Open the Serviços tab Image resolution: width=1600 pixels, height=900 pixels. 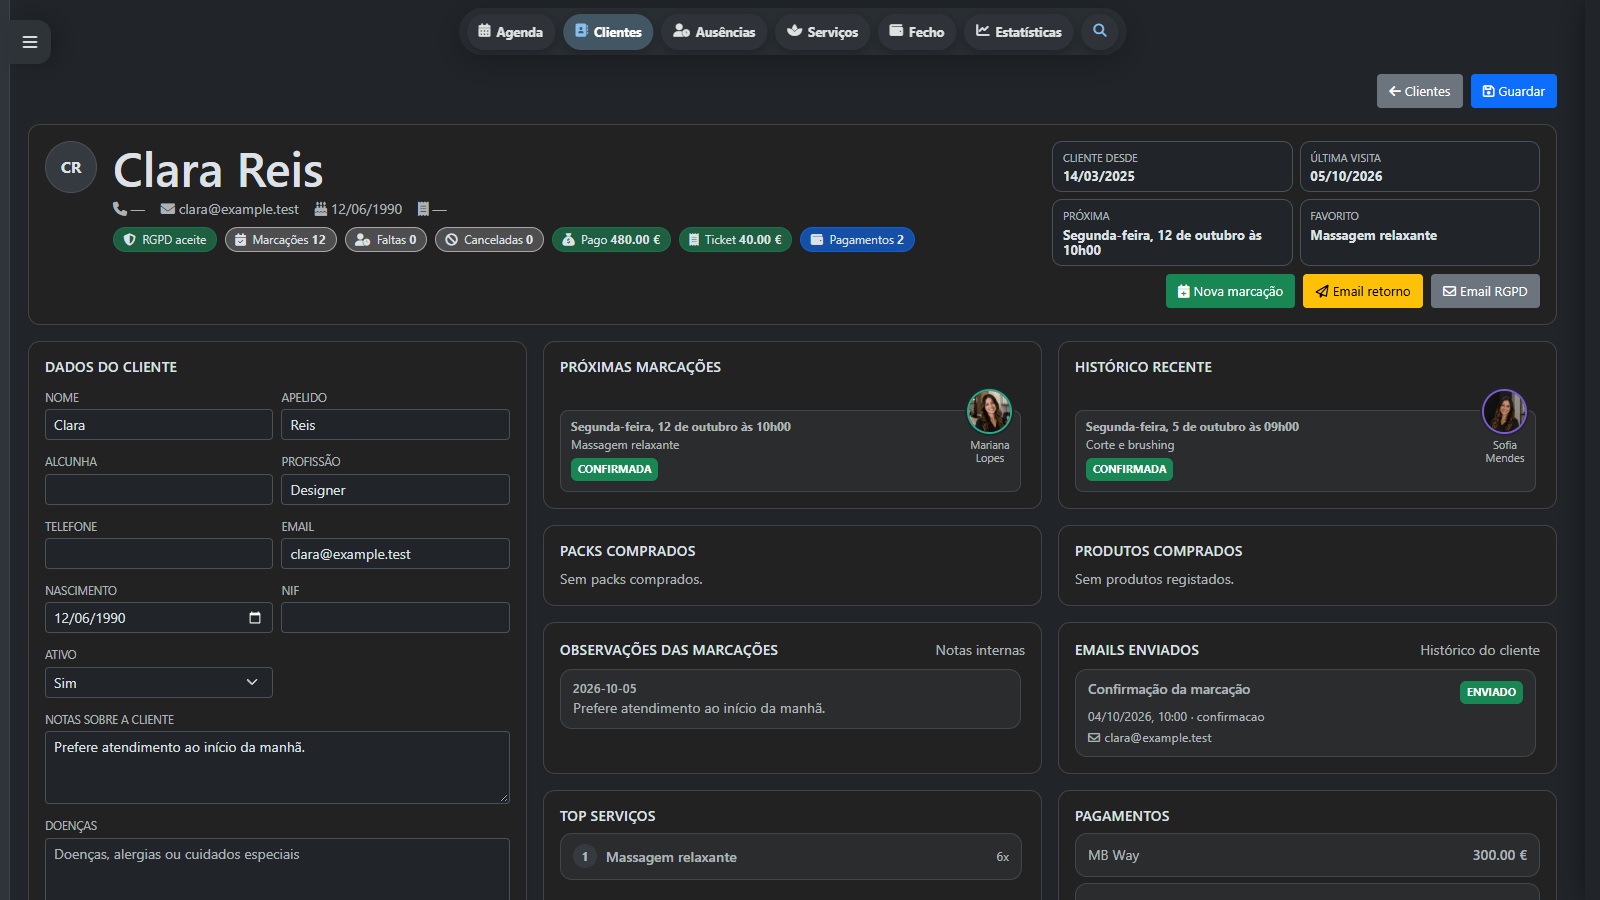(822, 32)
